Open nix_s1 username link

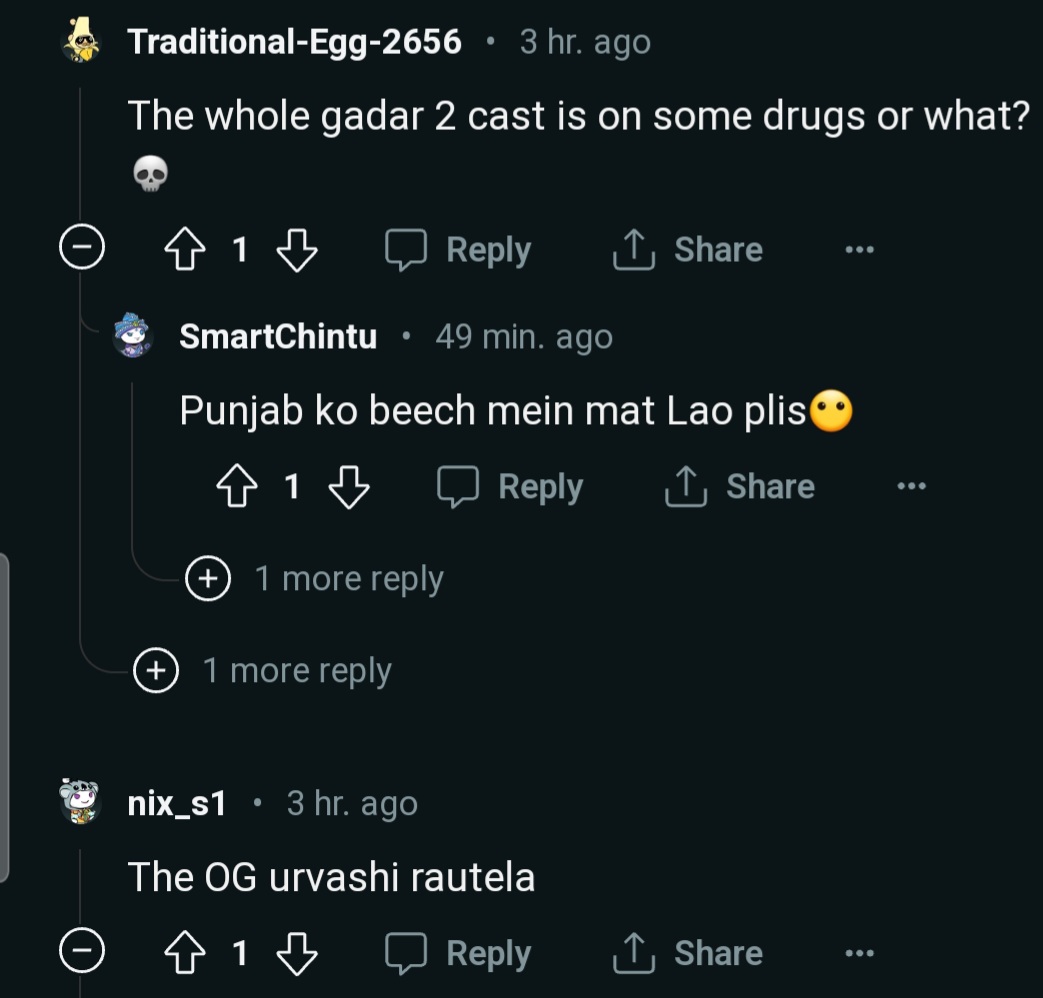pyautogui.click(x=177, y=803)
